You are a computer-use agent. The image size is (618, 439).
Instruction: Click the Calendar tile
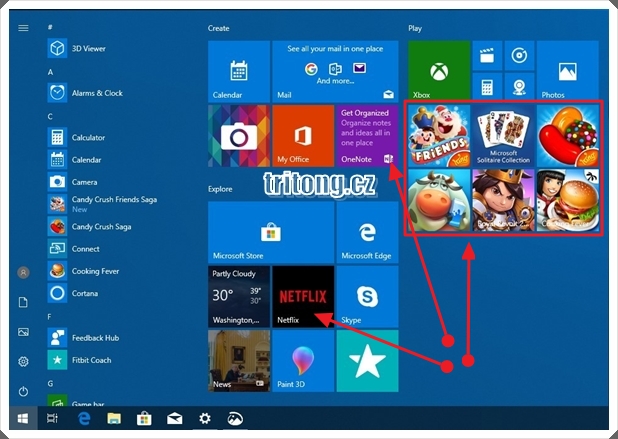pos(239,71)
